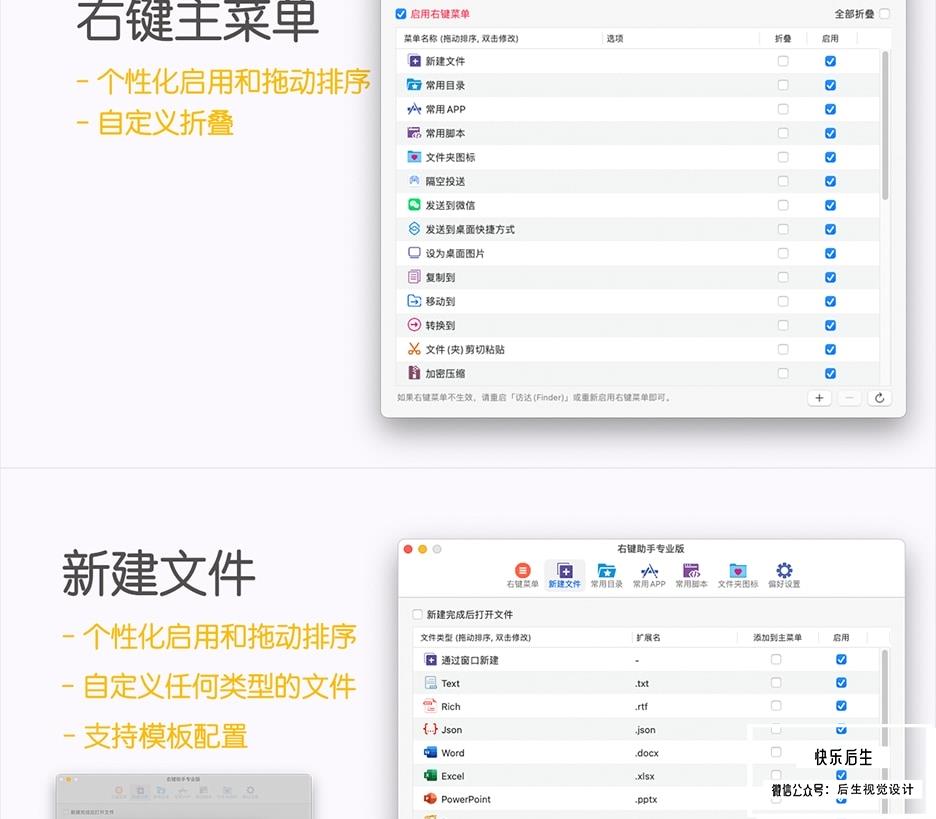Click the 移动到 move icon
936x819 pixels.
pos(414,301)
